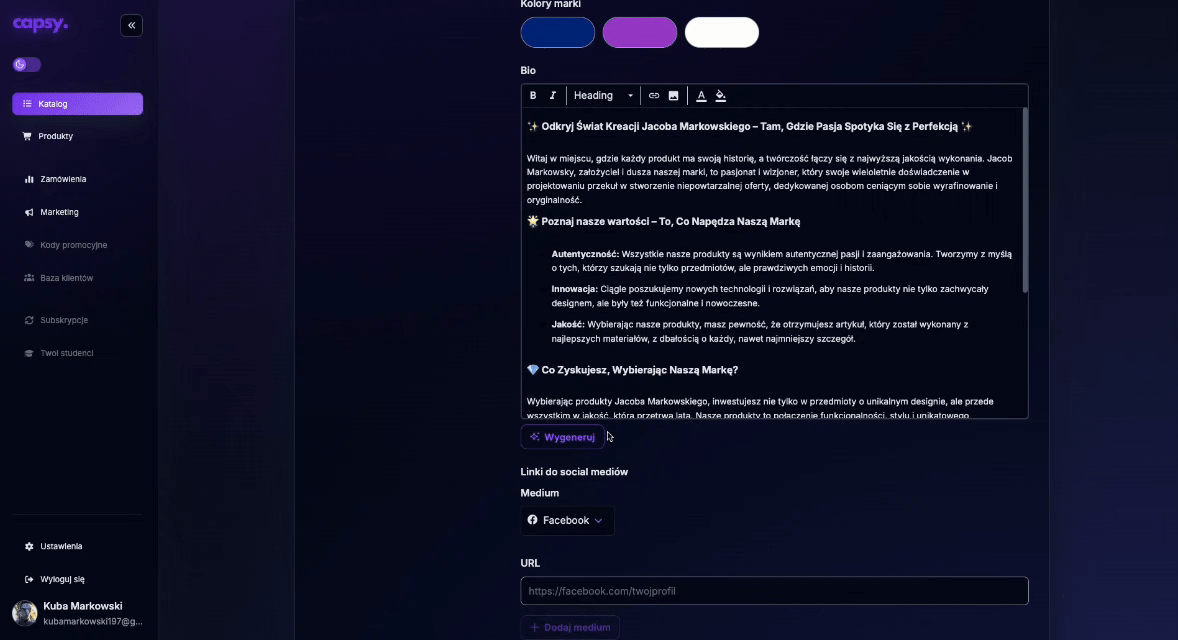Select the purple brand color swatch
The width and height of the screenshot is (1178, 640).
(x=640, y=32)
